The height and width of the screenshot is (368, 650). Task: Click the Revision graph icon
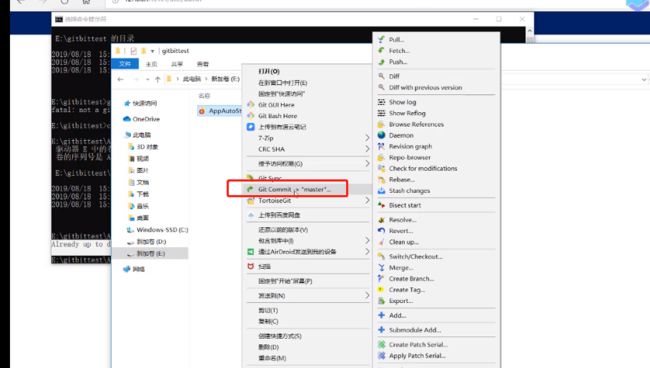(381, 146)
